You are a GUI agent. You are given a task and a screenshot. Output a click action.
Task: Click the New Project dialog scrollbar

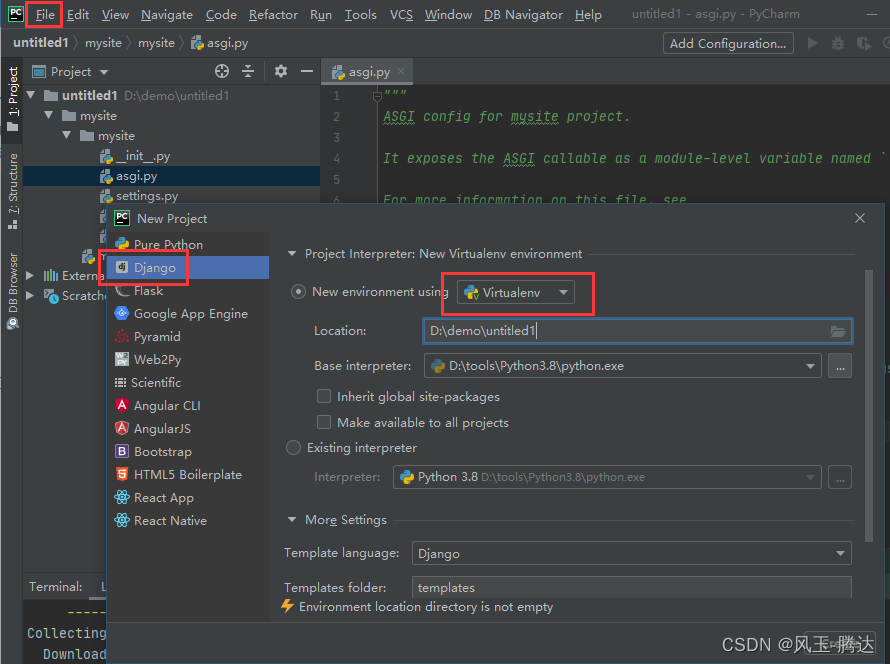click(x=868, y=406)
